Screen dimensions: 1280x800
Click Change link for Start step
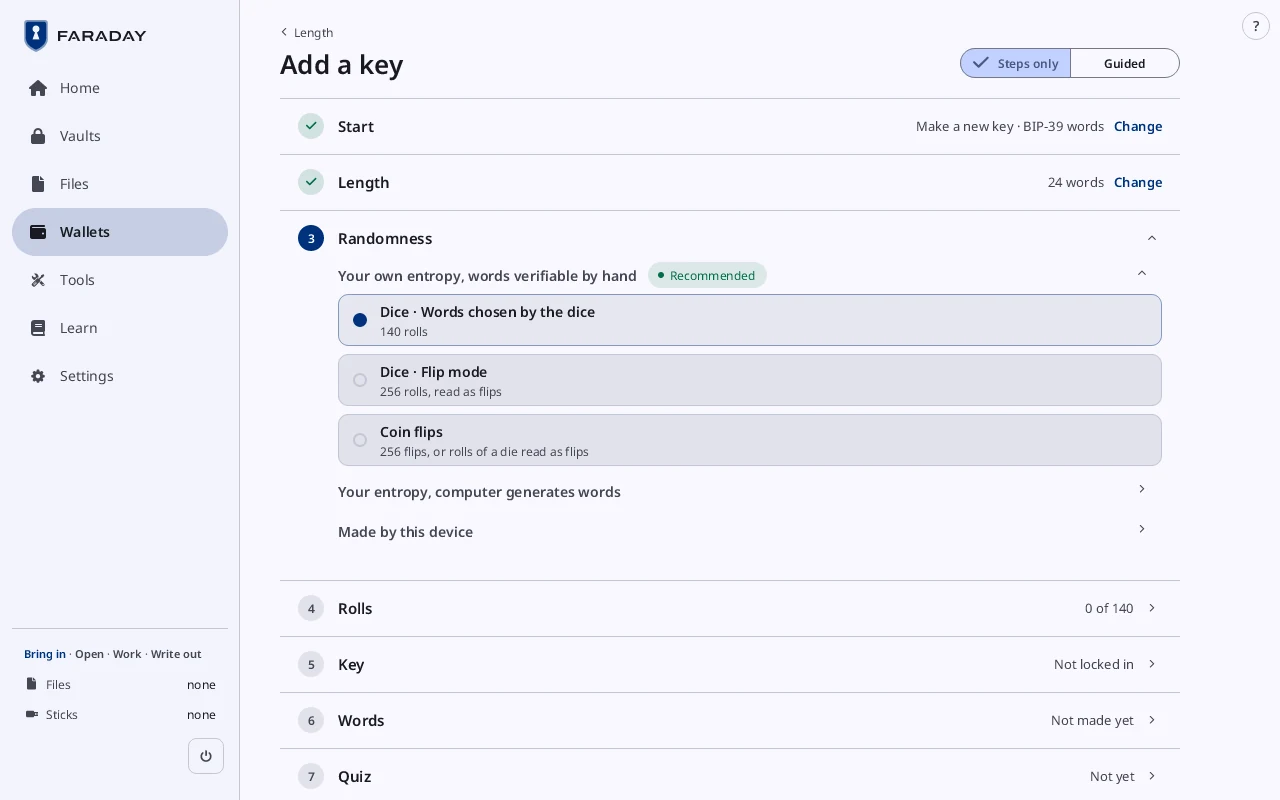tap(1138, 126)
